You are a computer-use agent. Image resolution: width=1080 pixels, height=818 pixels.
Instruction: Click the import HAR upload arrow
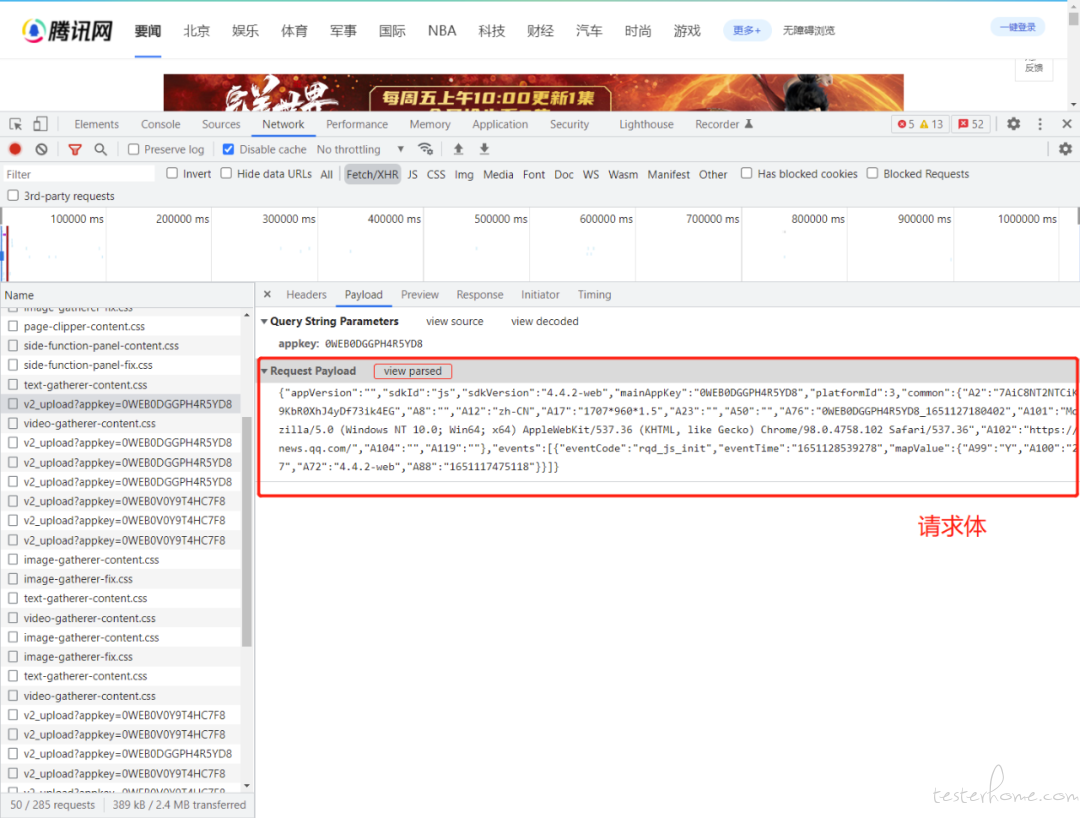click(458, 149)
